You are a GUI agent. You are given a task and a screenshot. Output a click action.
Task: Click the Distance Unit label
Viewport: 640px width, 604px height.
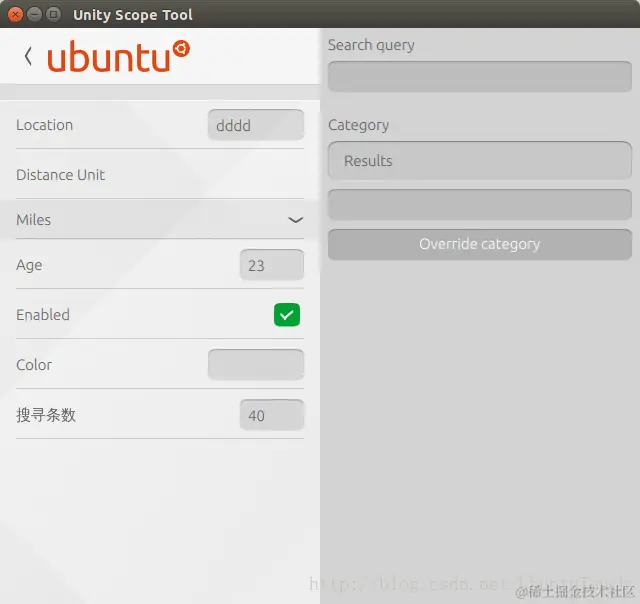pos(60,175)
